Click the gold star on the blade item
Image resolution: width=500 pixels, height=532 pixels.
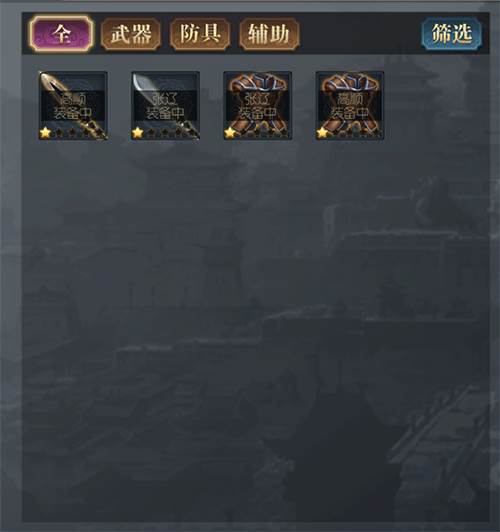(137, 133)
